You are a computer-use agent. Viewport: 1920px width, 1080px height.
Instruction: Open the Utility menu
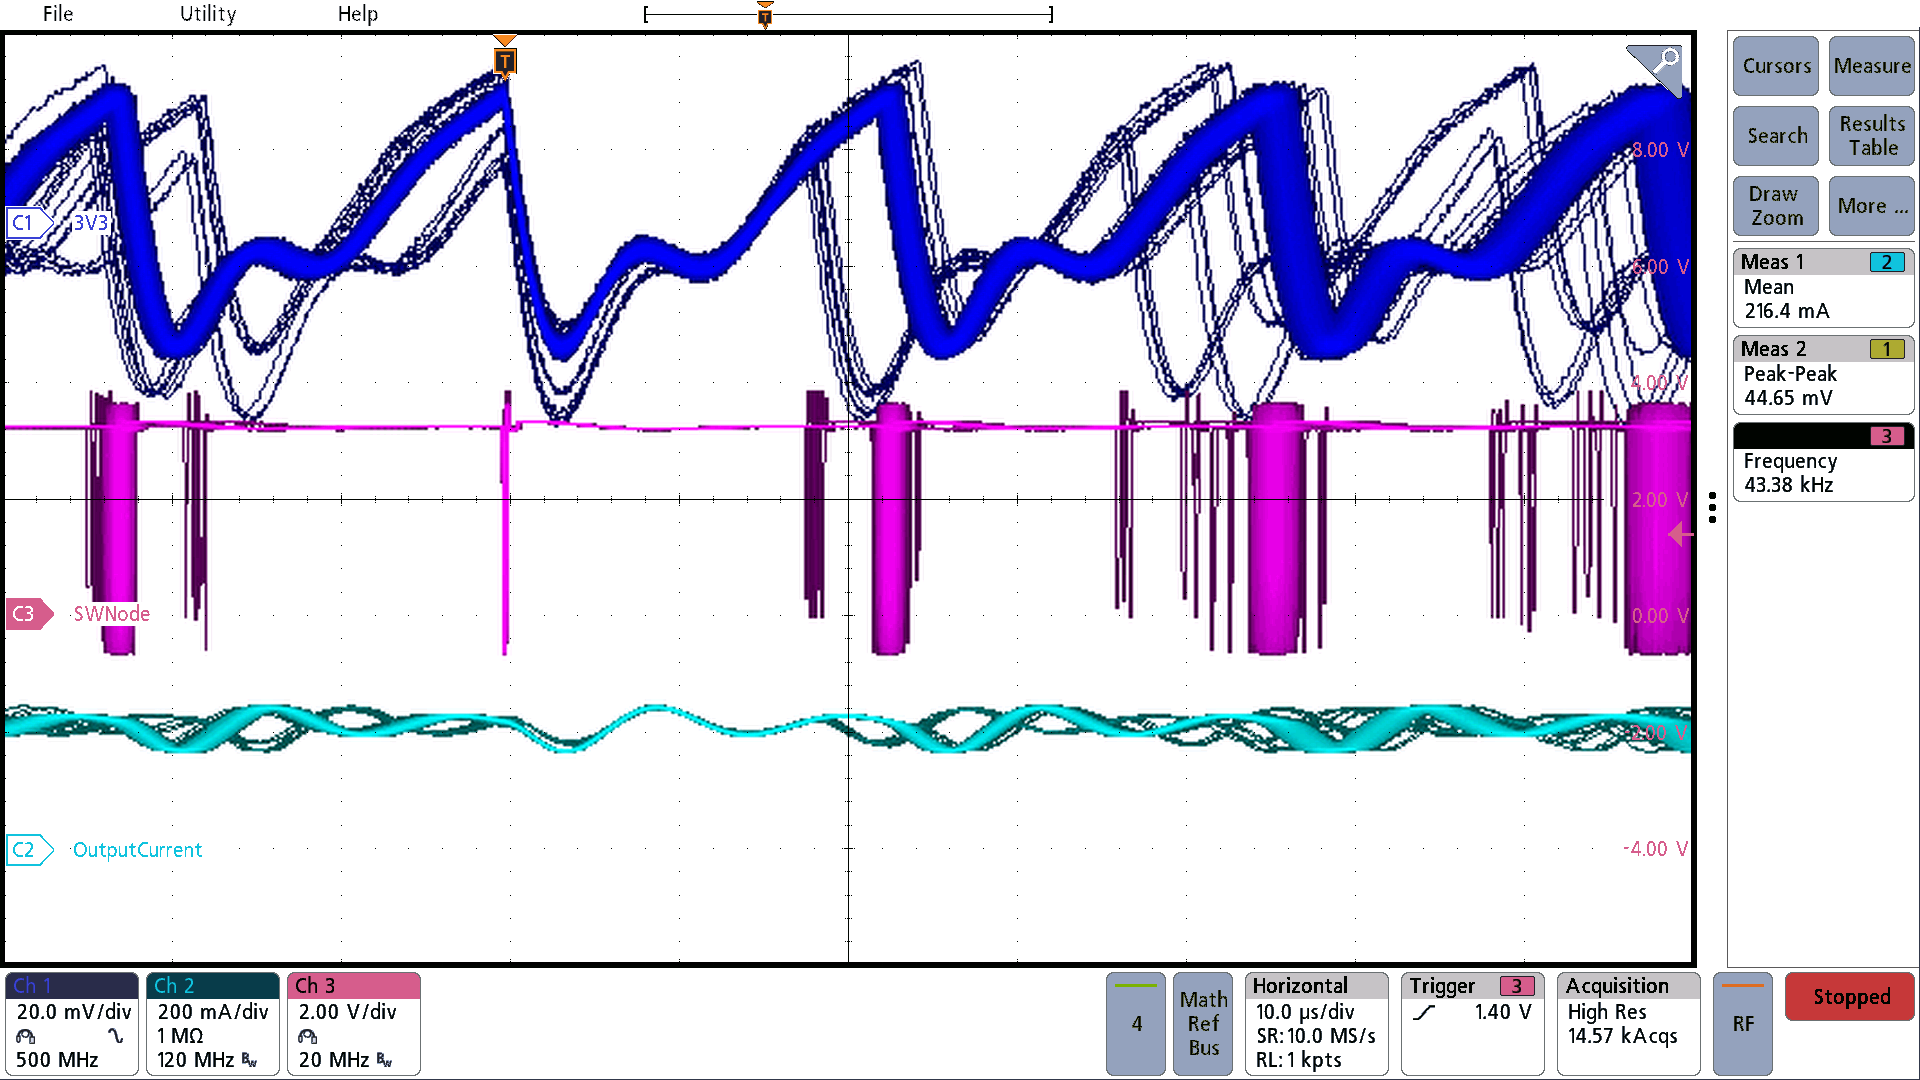point(208,14)
